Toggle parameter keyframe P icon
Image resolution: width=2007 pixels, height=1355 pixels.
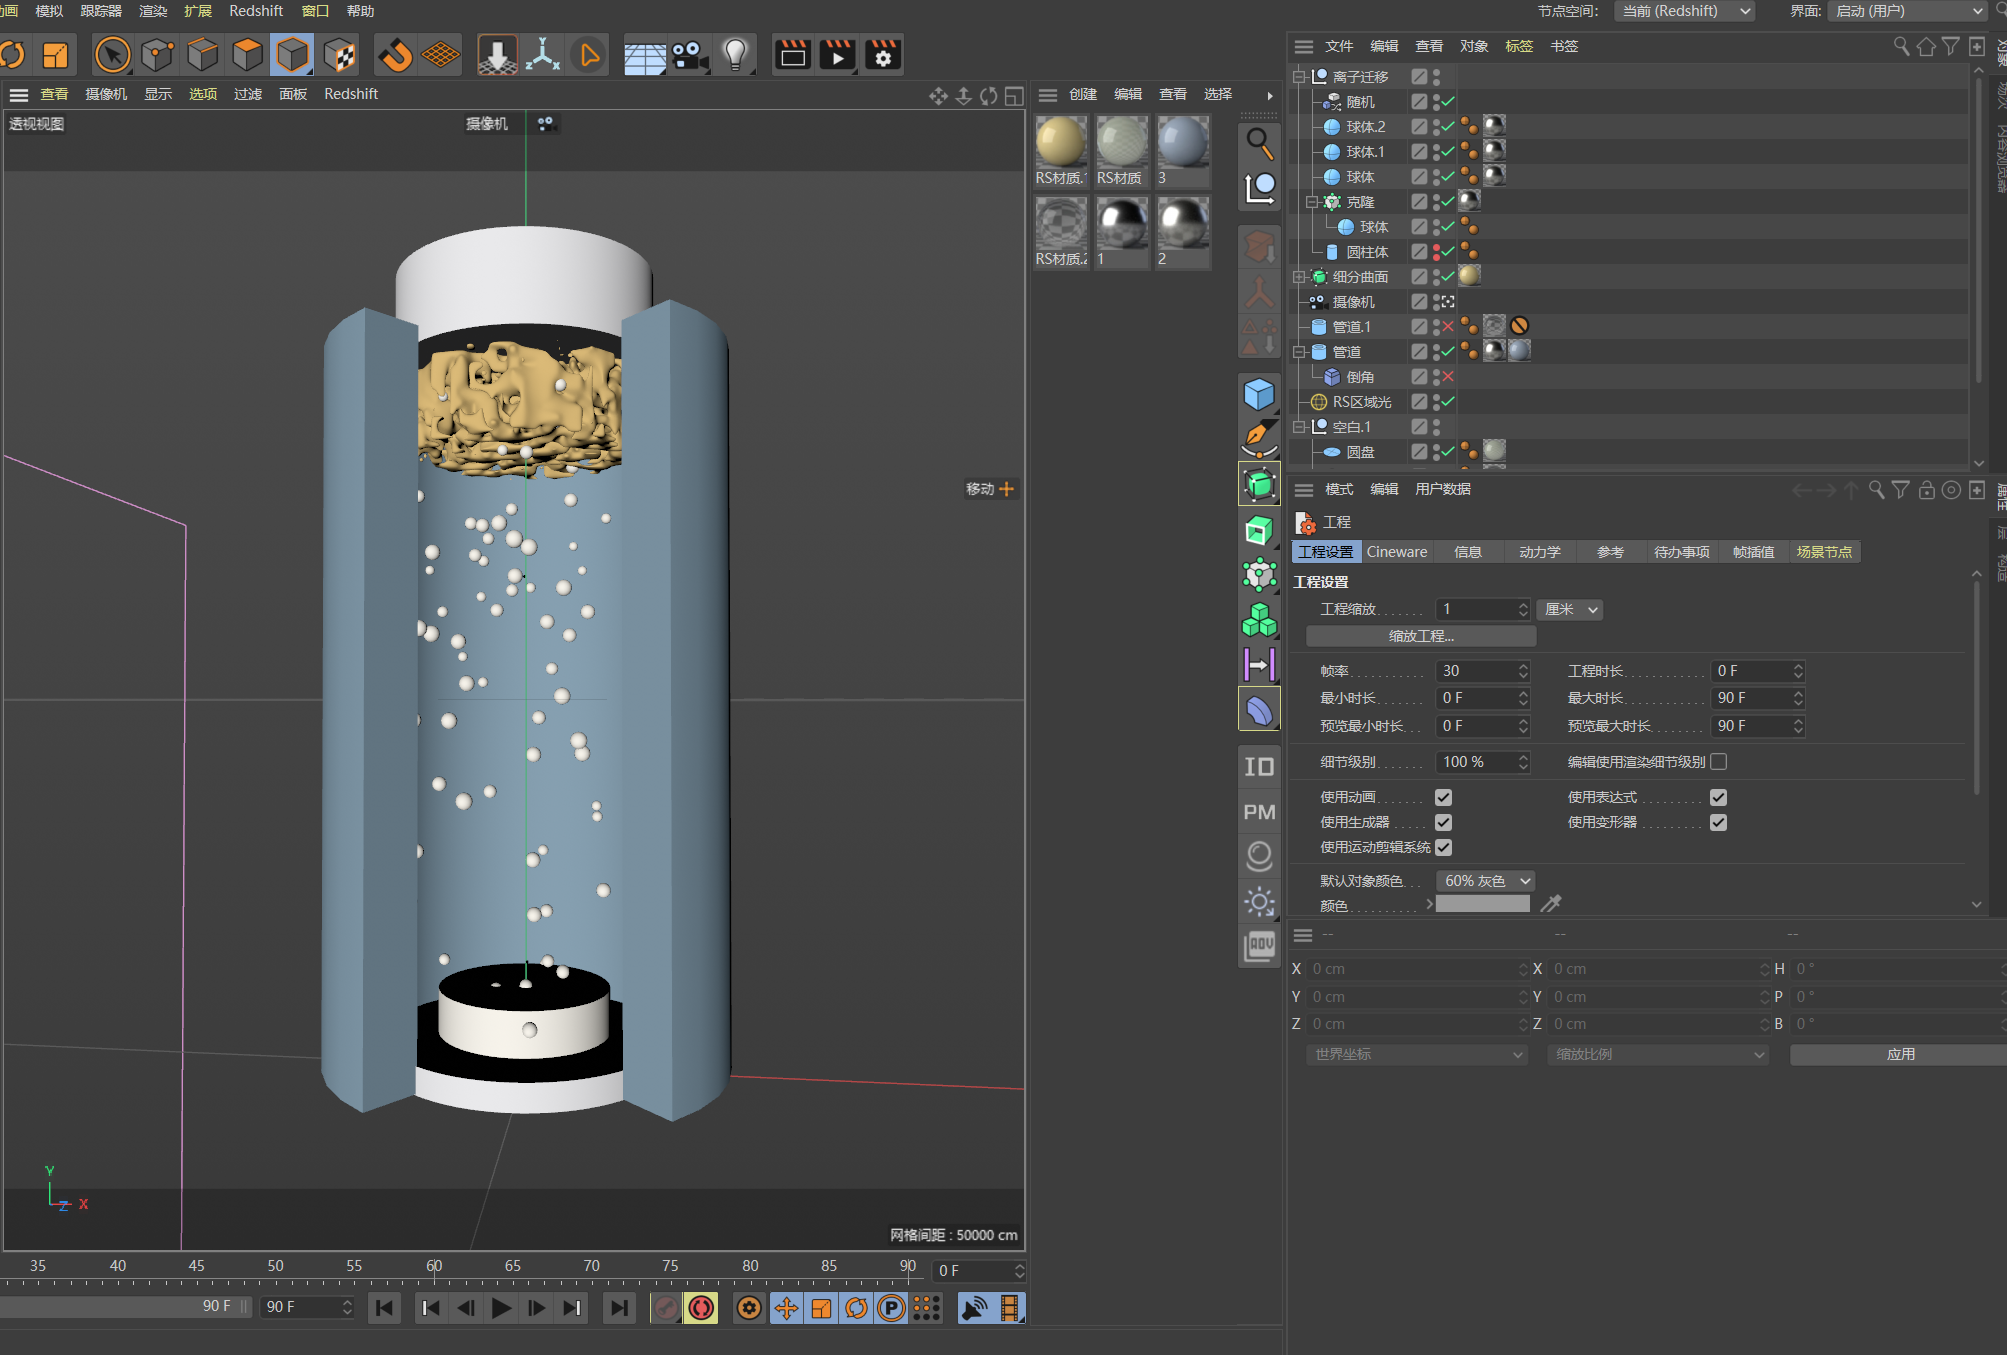(x=890, y=1308)
